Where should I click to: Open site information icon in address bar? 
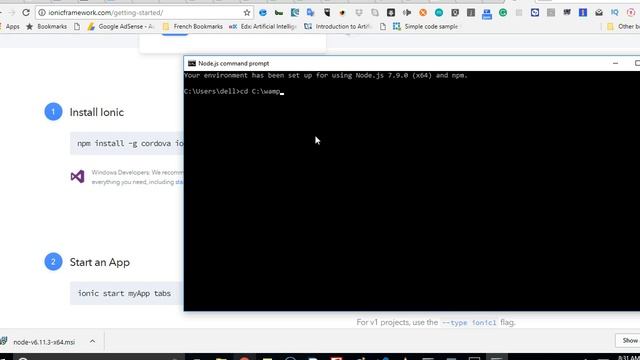(x=42, y=13)
